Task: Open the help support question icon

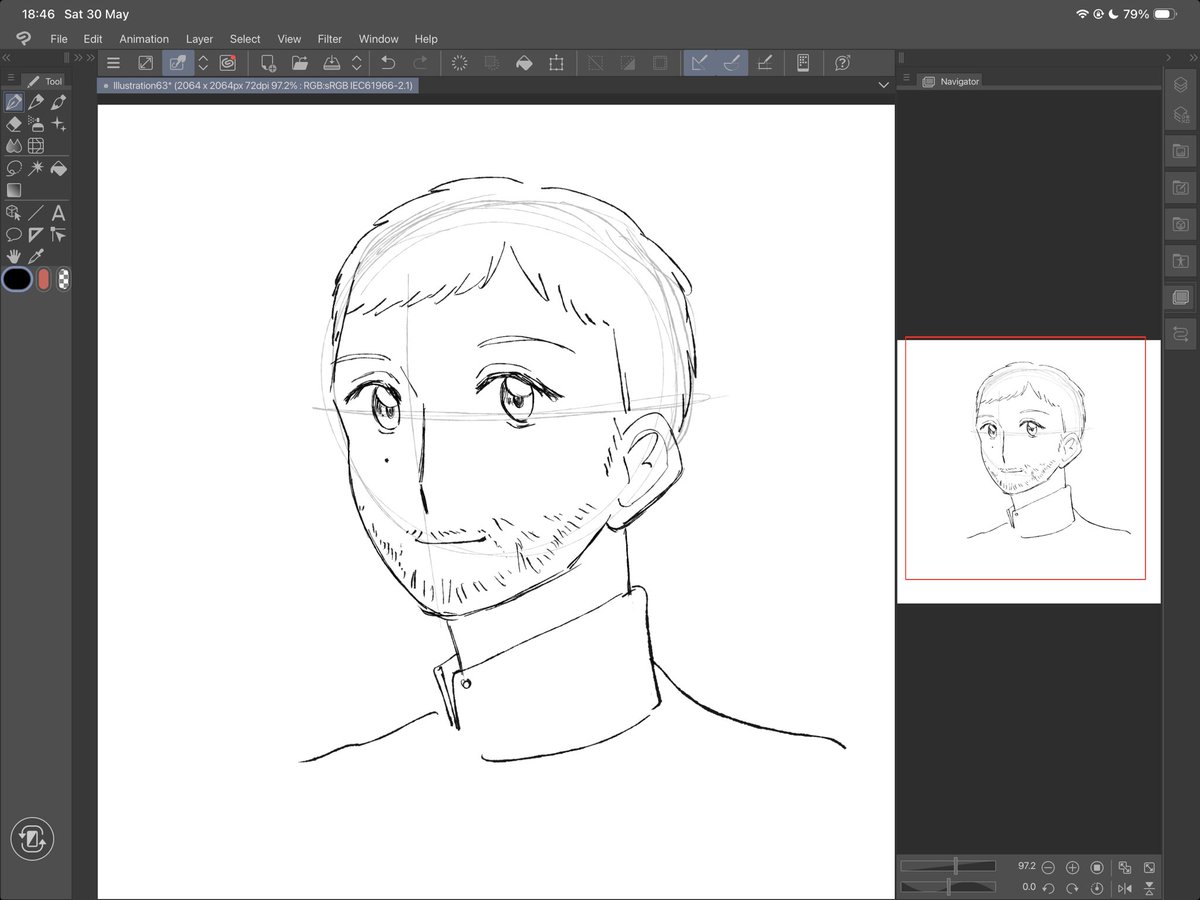Action: (x=842, y=62)
